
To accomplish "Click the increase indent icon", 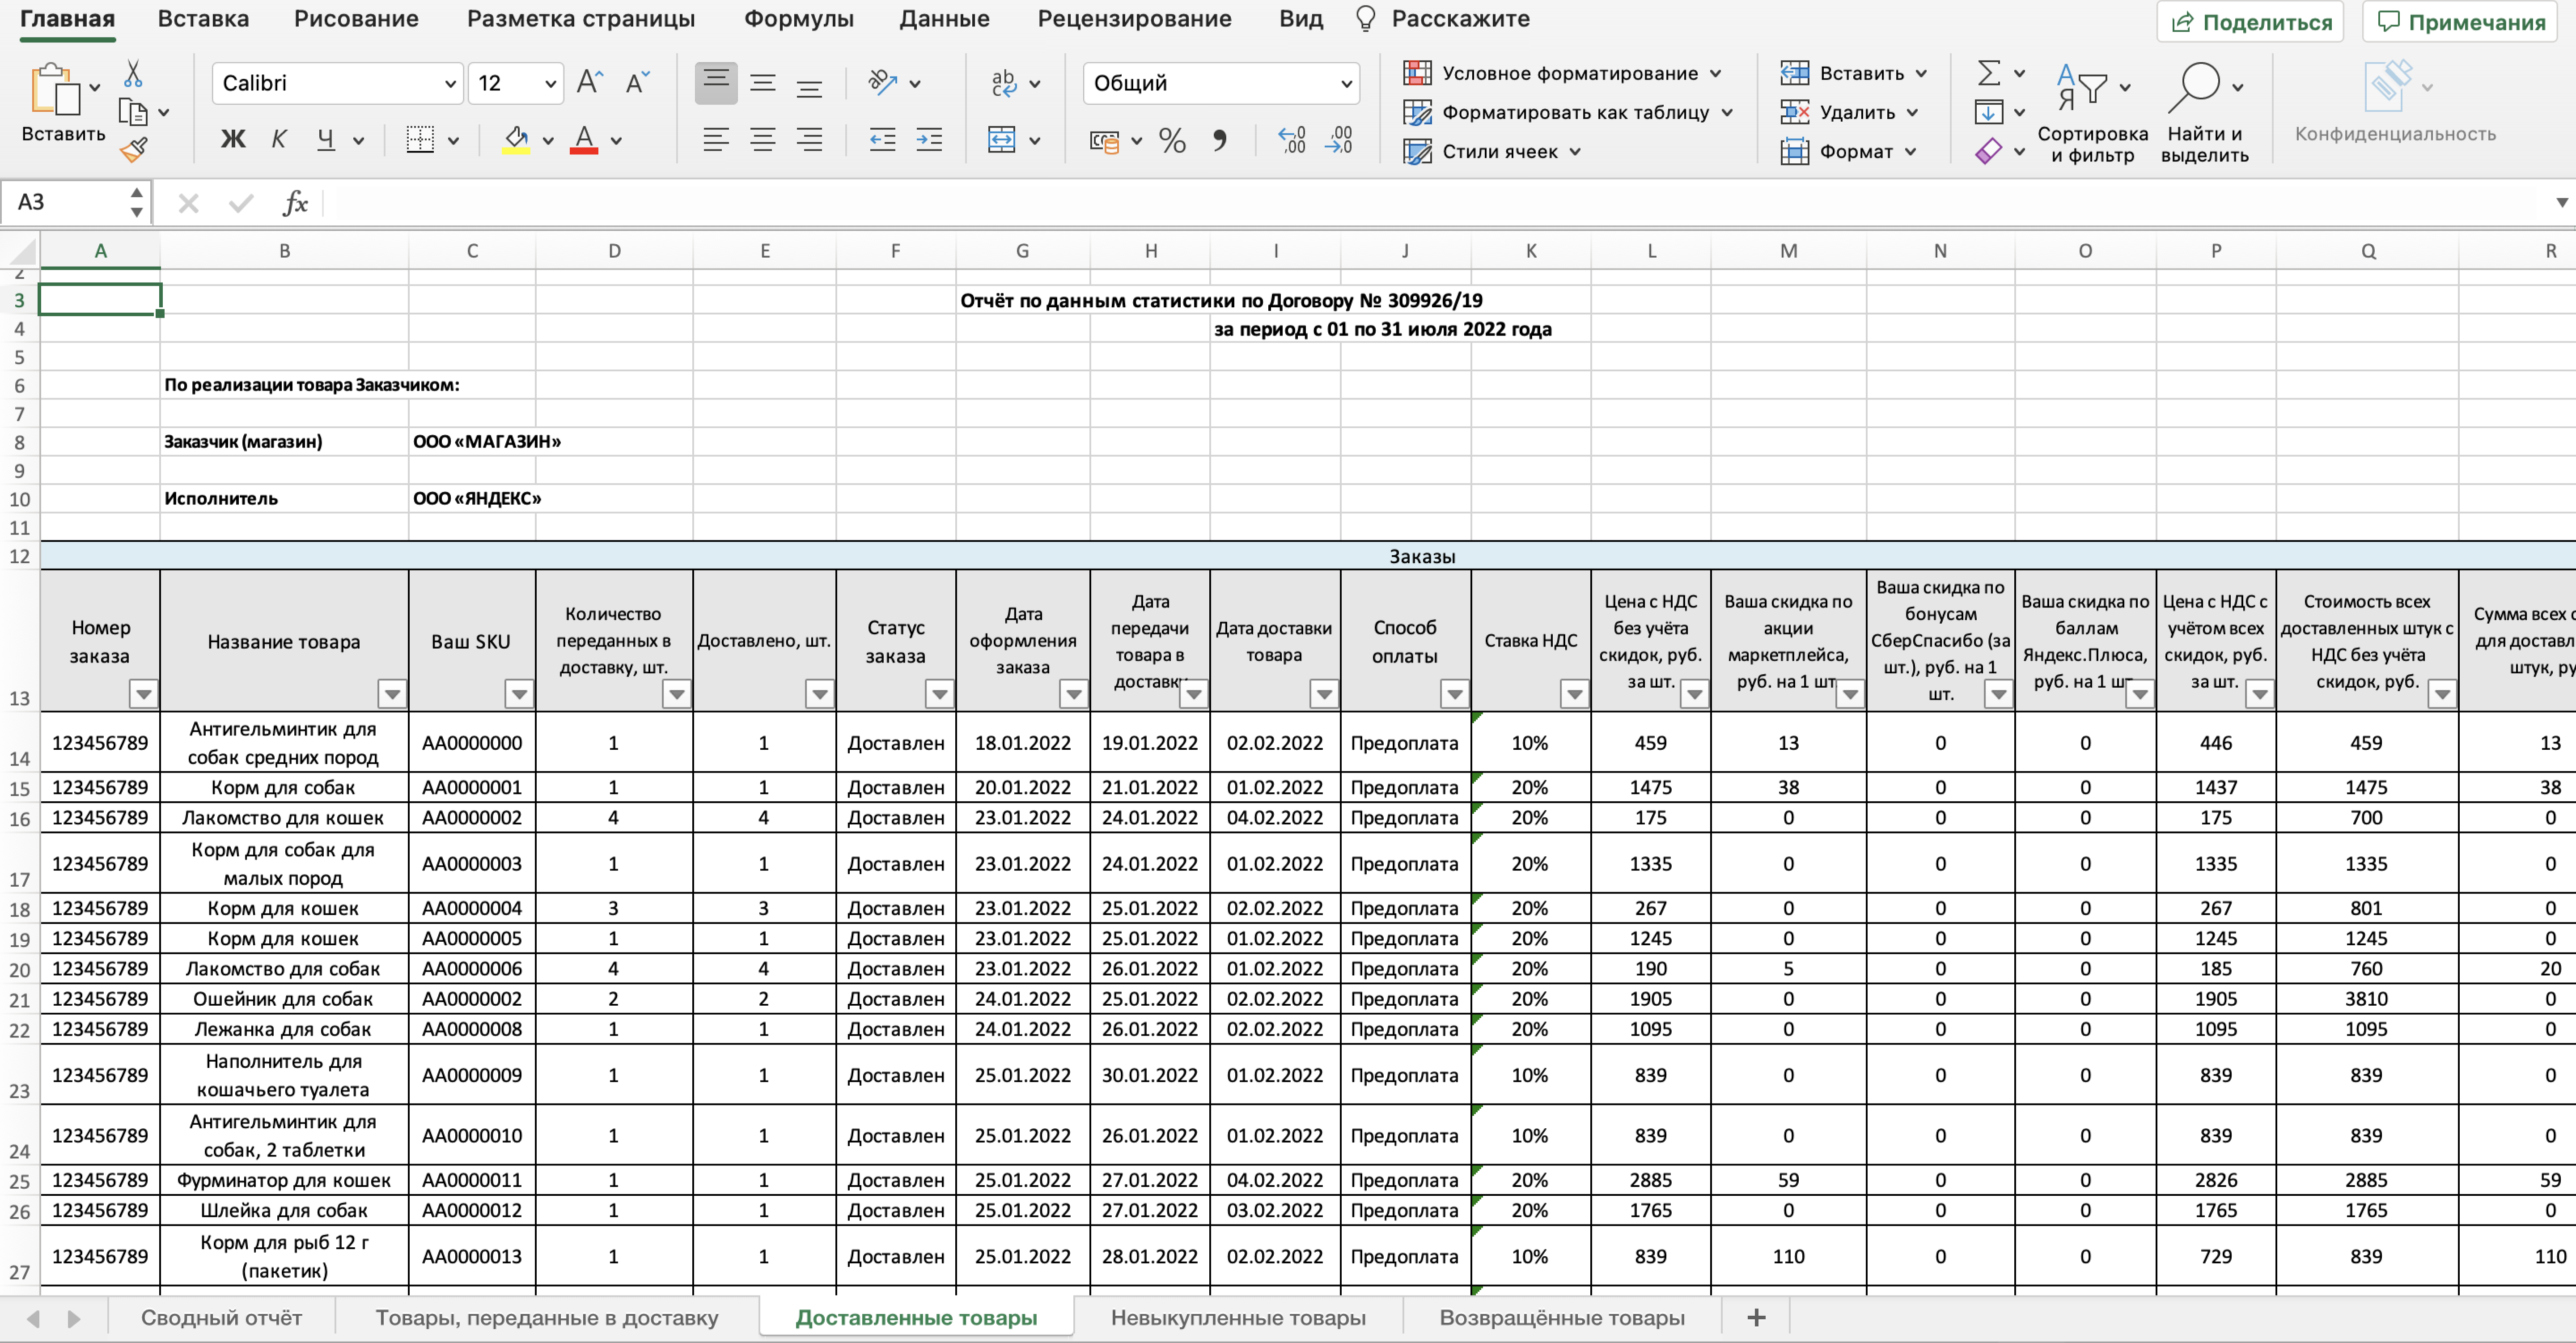I will [x=929, y=140].
